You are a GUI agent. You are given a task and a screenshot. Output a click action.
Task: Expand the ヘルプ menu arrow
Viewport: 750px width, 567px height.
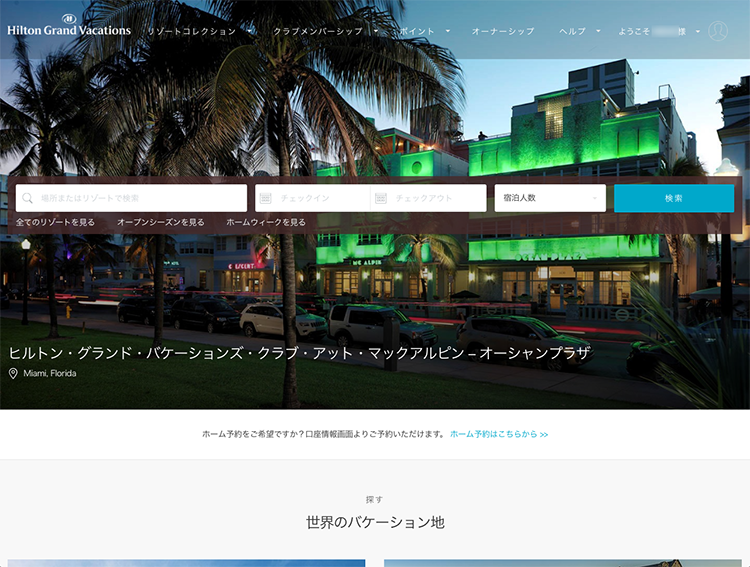click(x=598, y=31)
